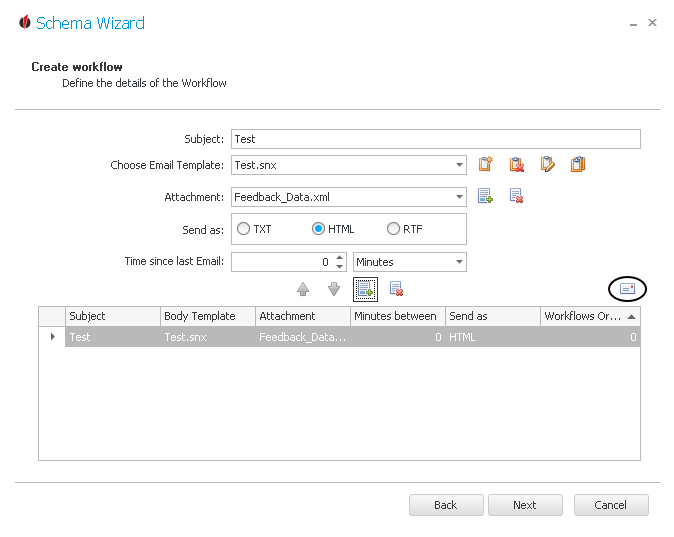Image resolution: width=674 pixels, height=537 pixels.
Task: Click the Body Template column header
Action: (208, 316)
